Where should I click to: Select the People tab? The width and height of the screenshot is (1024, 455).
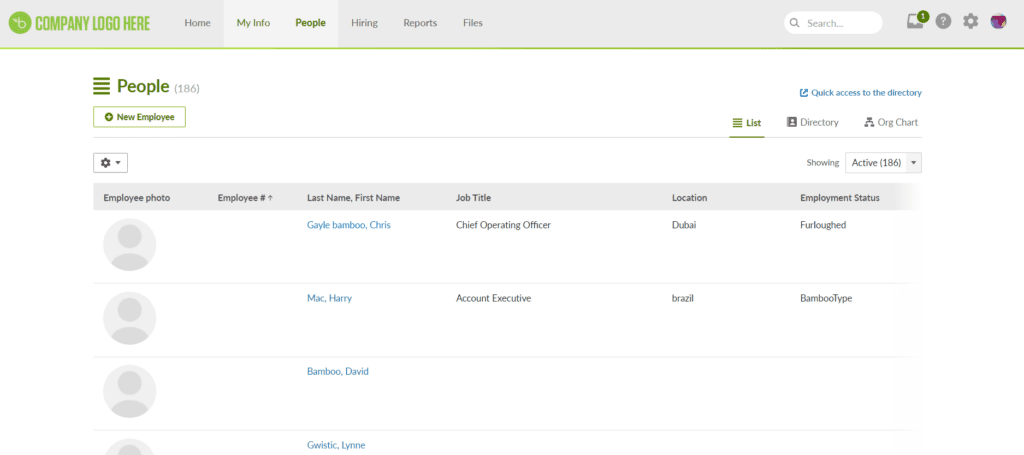[x=310, y=23]
